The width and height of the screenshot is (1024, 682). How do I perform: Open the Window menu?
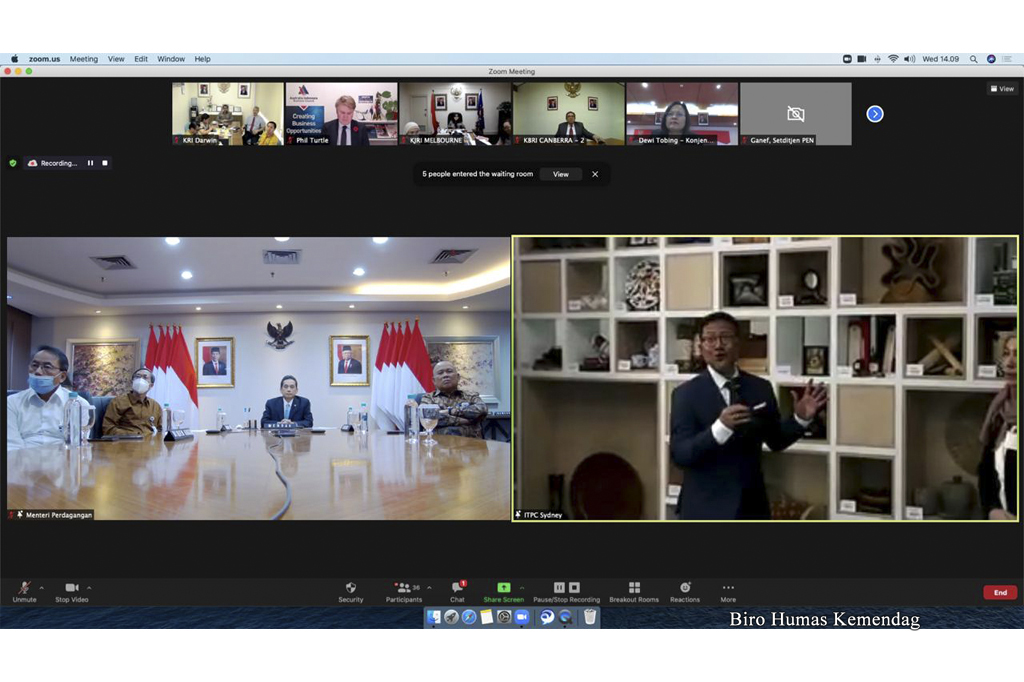pos(171,59)
